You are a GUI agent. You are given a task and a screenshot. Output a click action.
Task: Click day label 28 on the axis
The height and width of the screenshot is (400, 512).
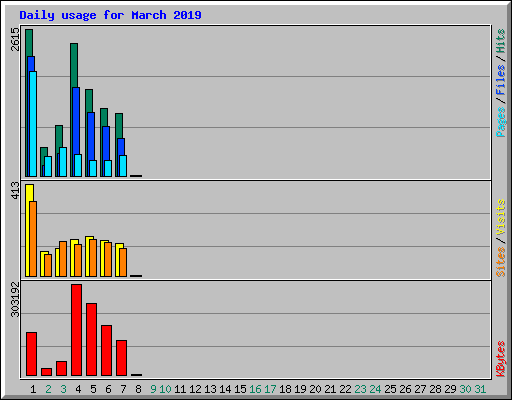(435, 389)
